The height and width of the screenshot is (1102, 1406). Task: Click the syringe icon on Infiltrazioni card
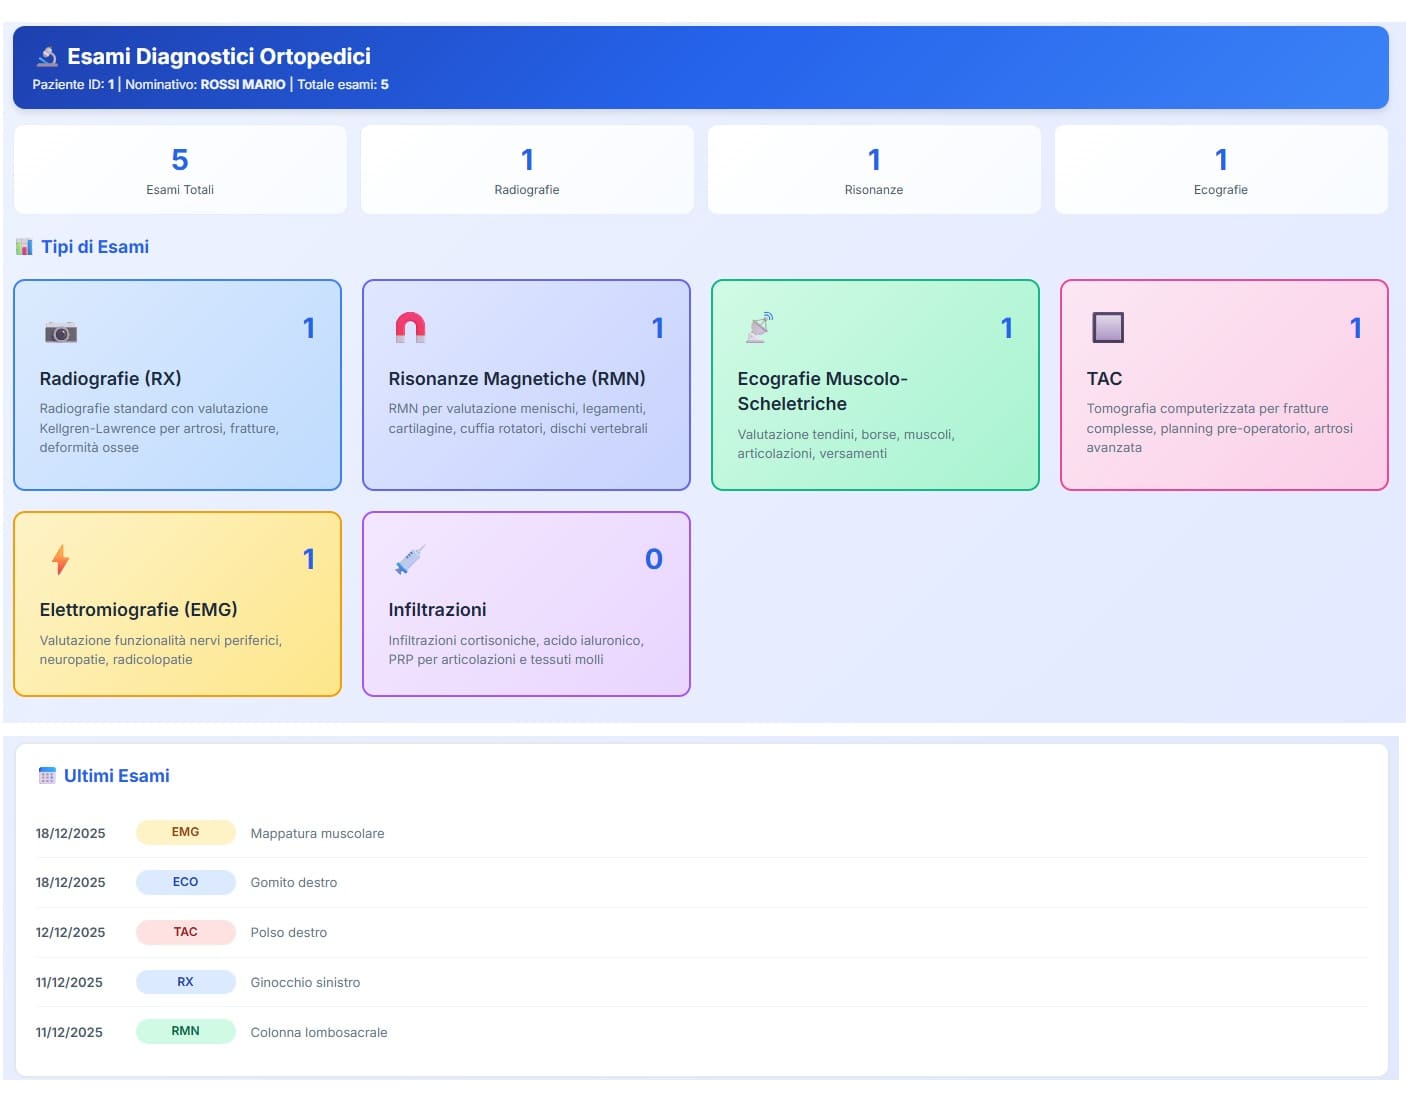click(x=410, y=558)
